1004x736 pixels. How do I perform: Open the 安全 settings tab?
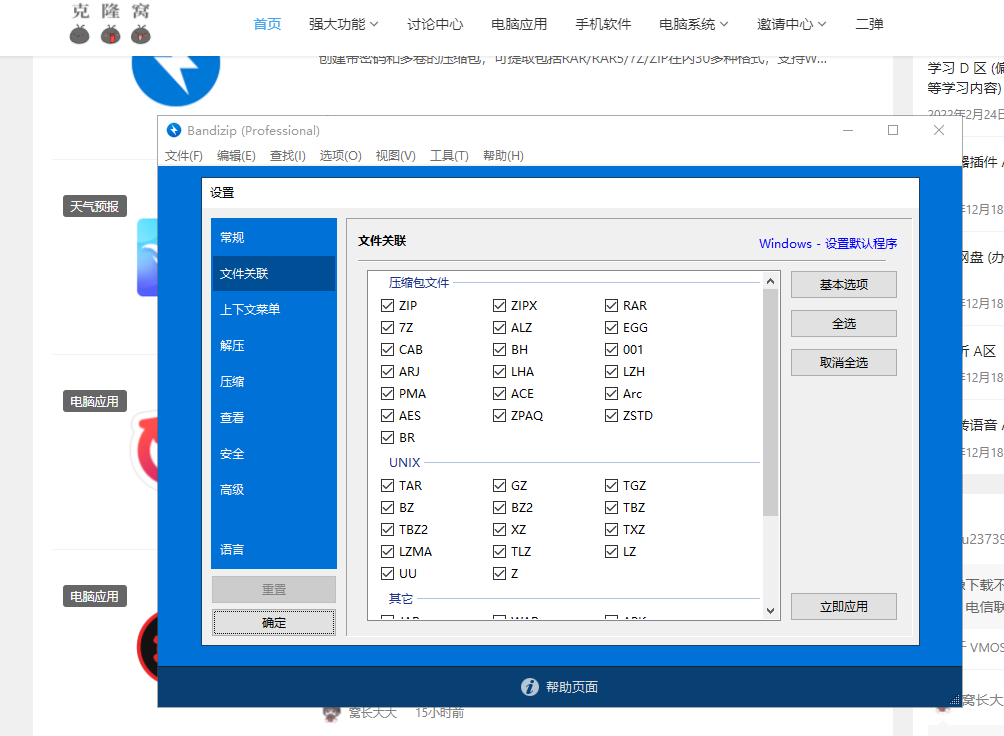coord(273,454)
